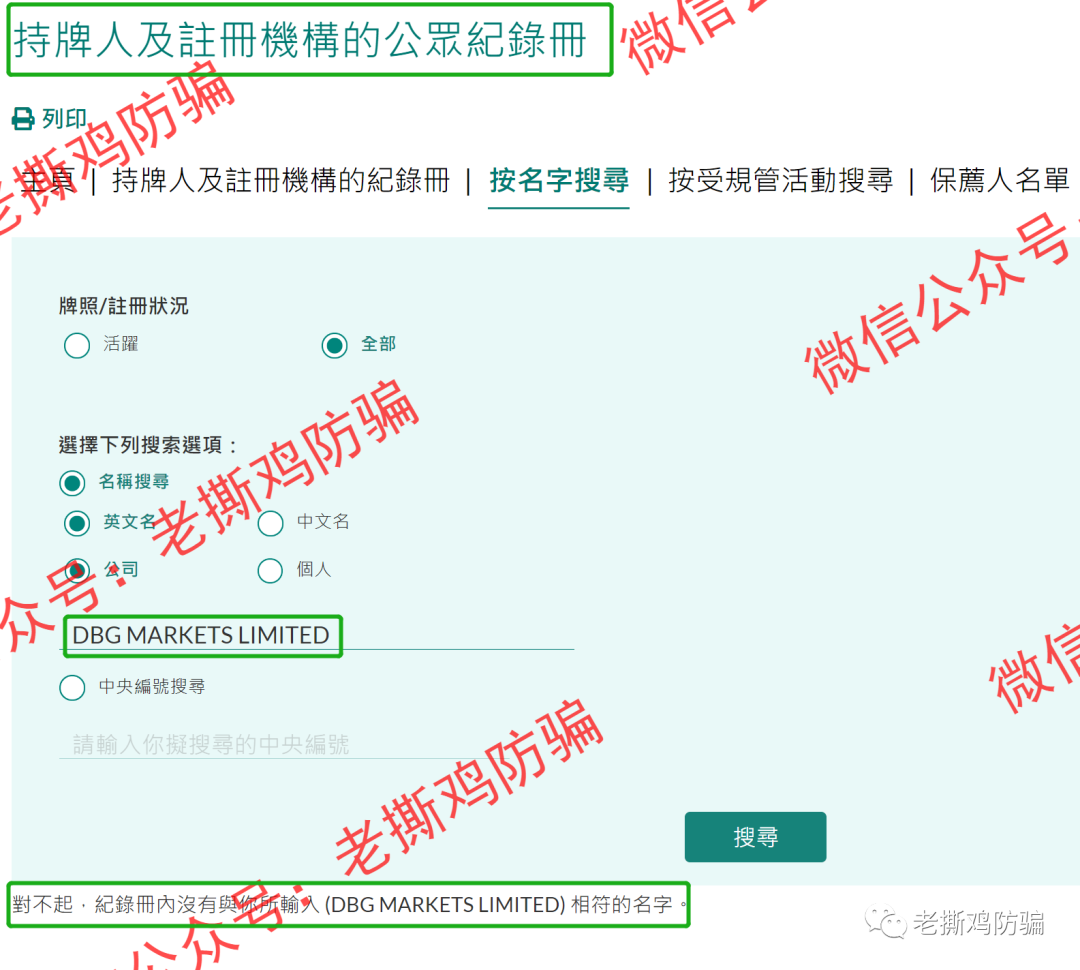1080x970 pixels.
Task: Click the 選擇下列搜索選項 label
Action: (x=148, y=445)
